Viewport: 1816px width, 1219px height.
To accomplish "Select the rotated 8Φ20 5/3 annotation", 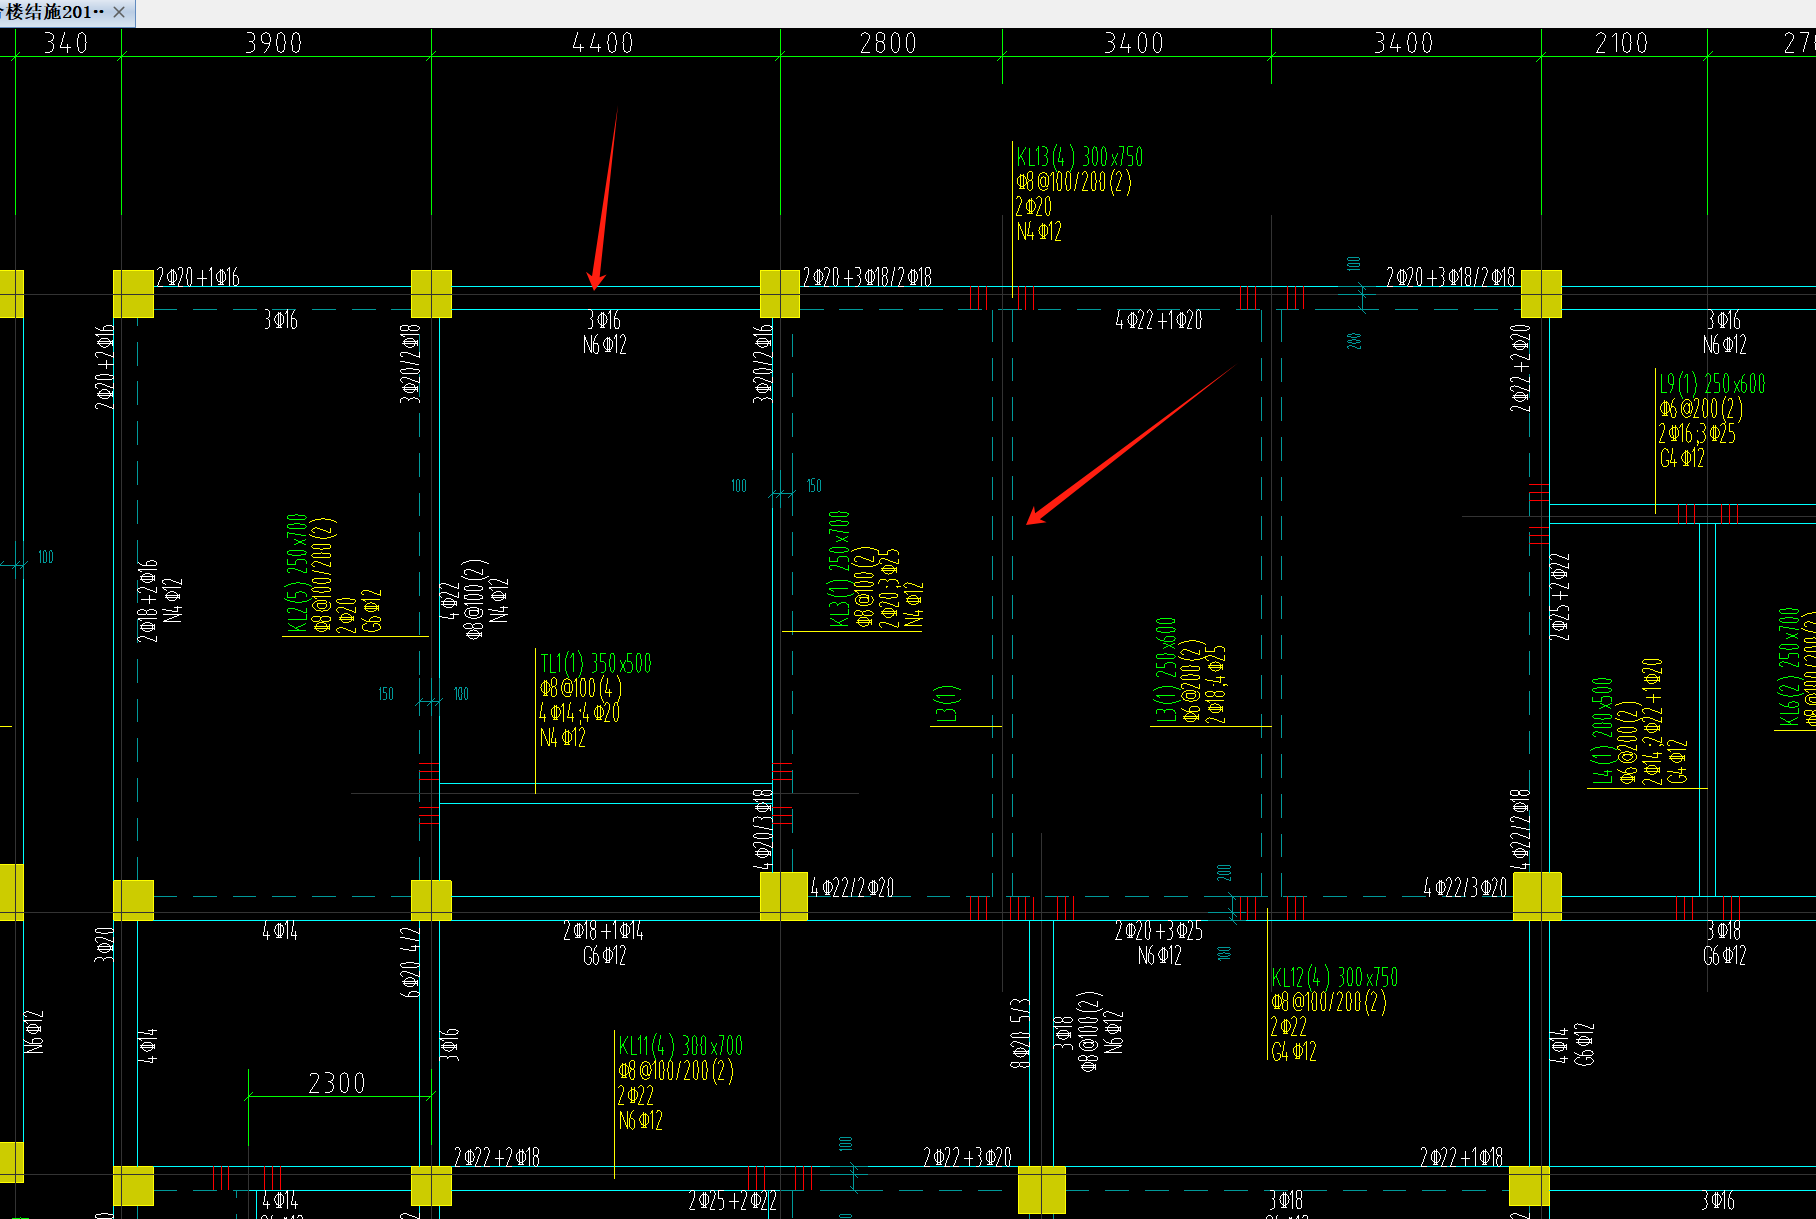I will (x=1020, y=1033).
